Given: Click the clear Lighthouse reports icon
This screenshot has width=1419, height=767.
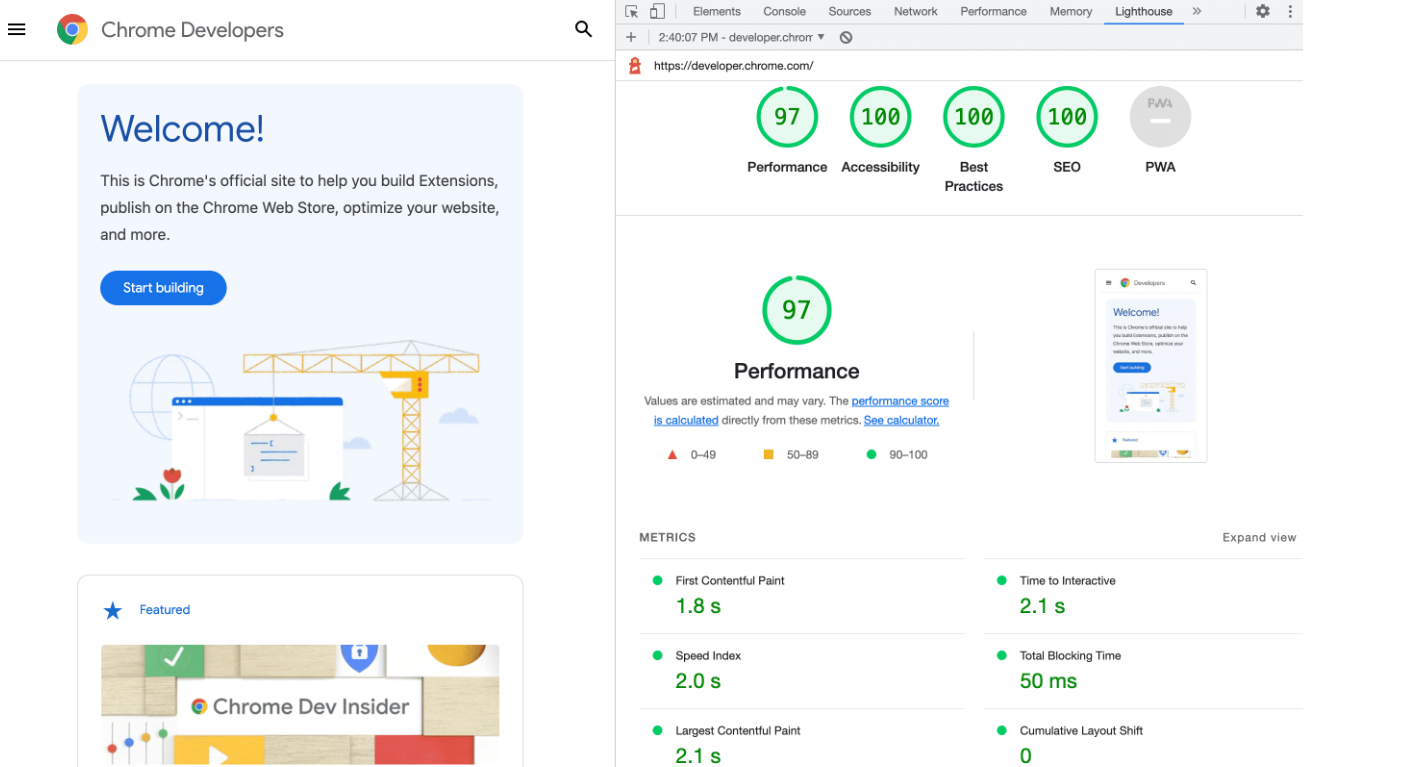Looking at the screenshot, I should click(846, 37).
